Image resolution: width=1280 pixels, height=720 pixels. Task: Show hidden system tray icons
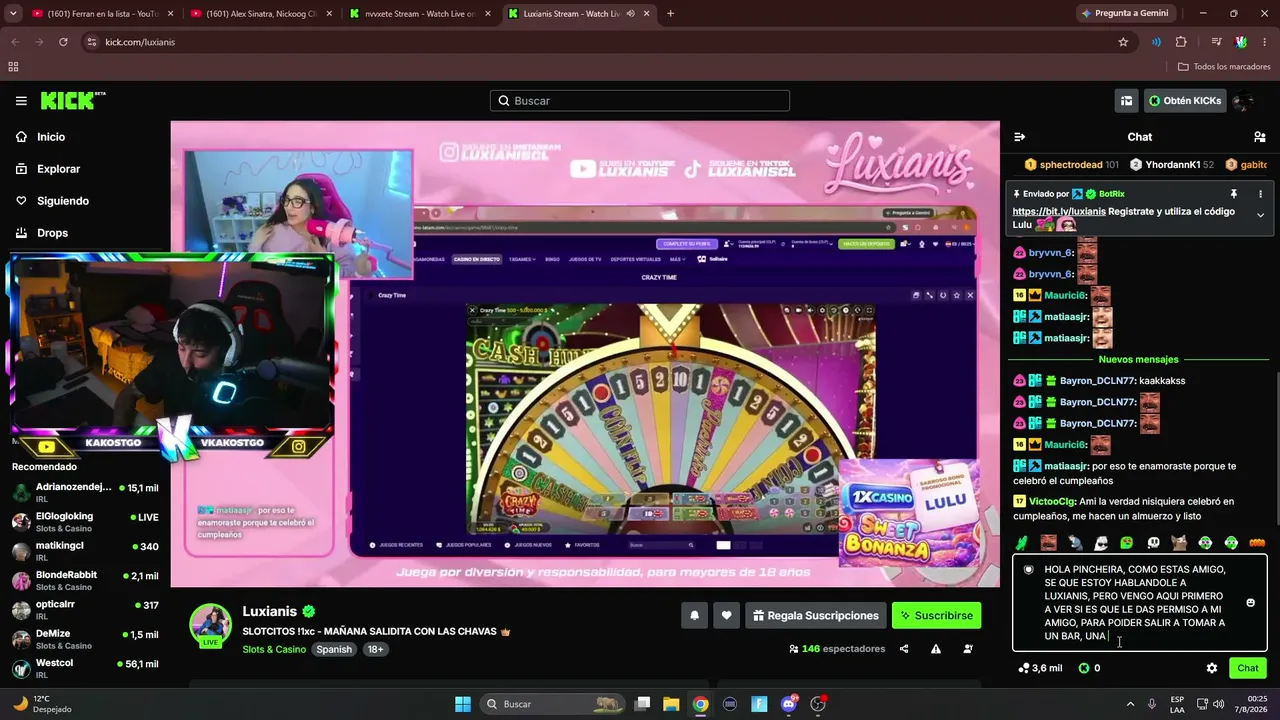click(1130, 704)
